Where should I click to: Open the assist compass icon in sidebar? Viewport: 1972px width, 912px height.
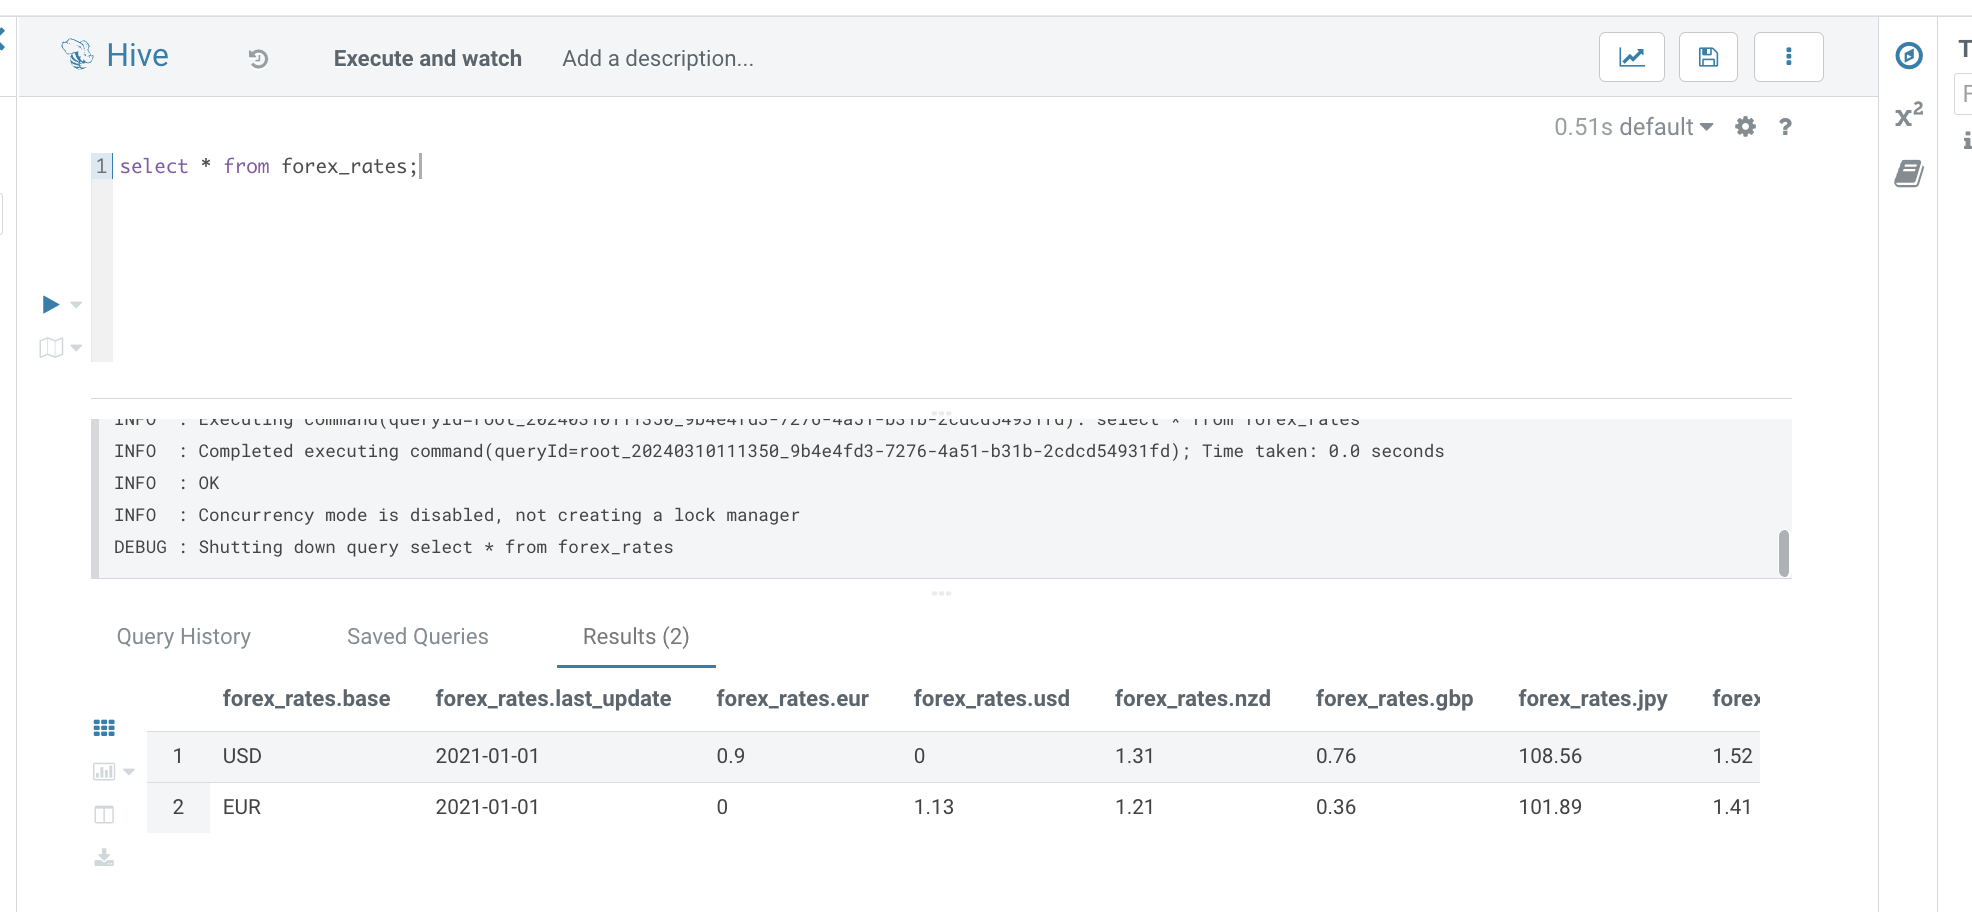pyautogui.click(x=1909, y=56)
